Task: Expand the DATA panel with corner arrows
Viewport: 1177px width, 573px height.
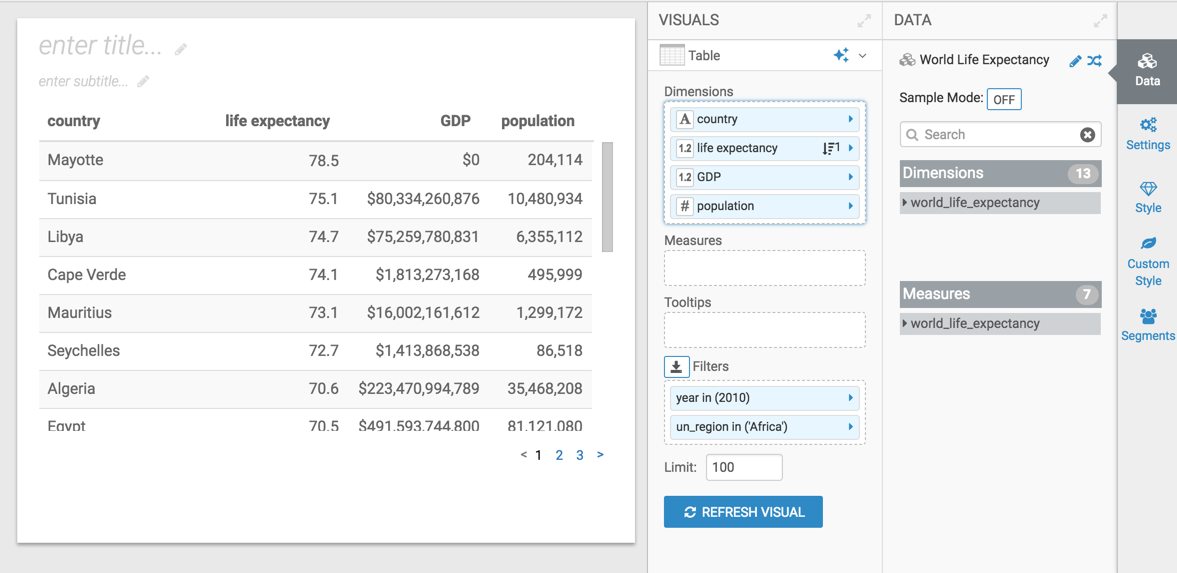Action: (x=1100, y=21)
